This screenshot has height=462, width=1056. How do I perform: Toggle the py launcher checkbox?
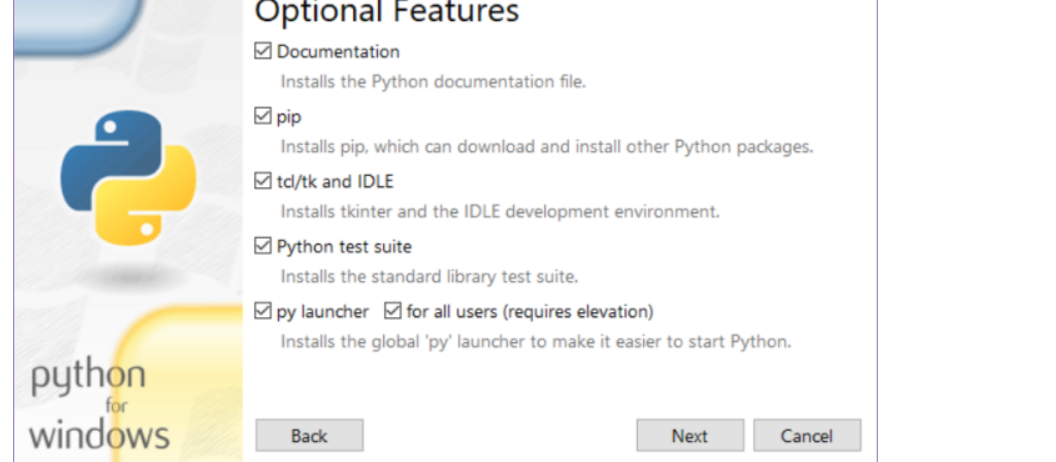point(264,311)
